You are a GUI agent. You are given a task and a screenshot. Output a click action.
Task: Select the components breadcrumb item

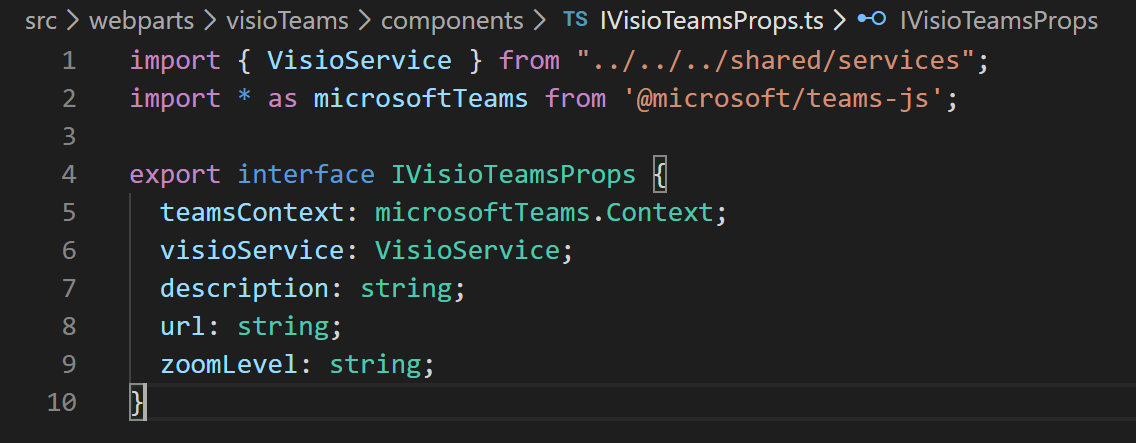[x=452, y=21]
